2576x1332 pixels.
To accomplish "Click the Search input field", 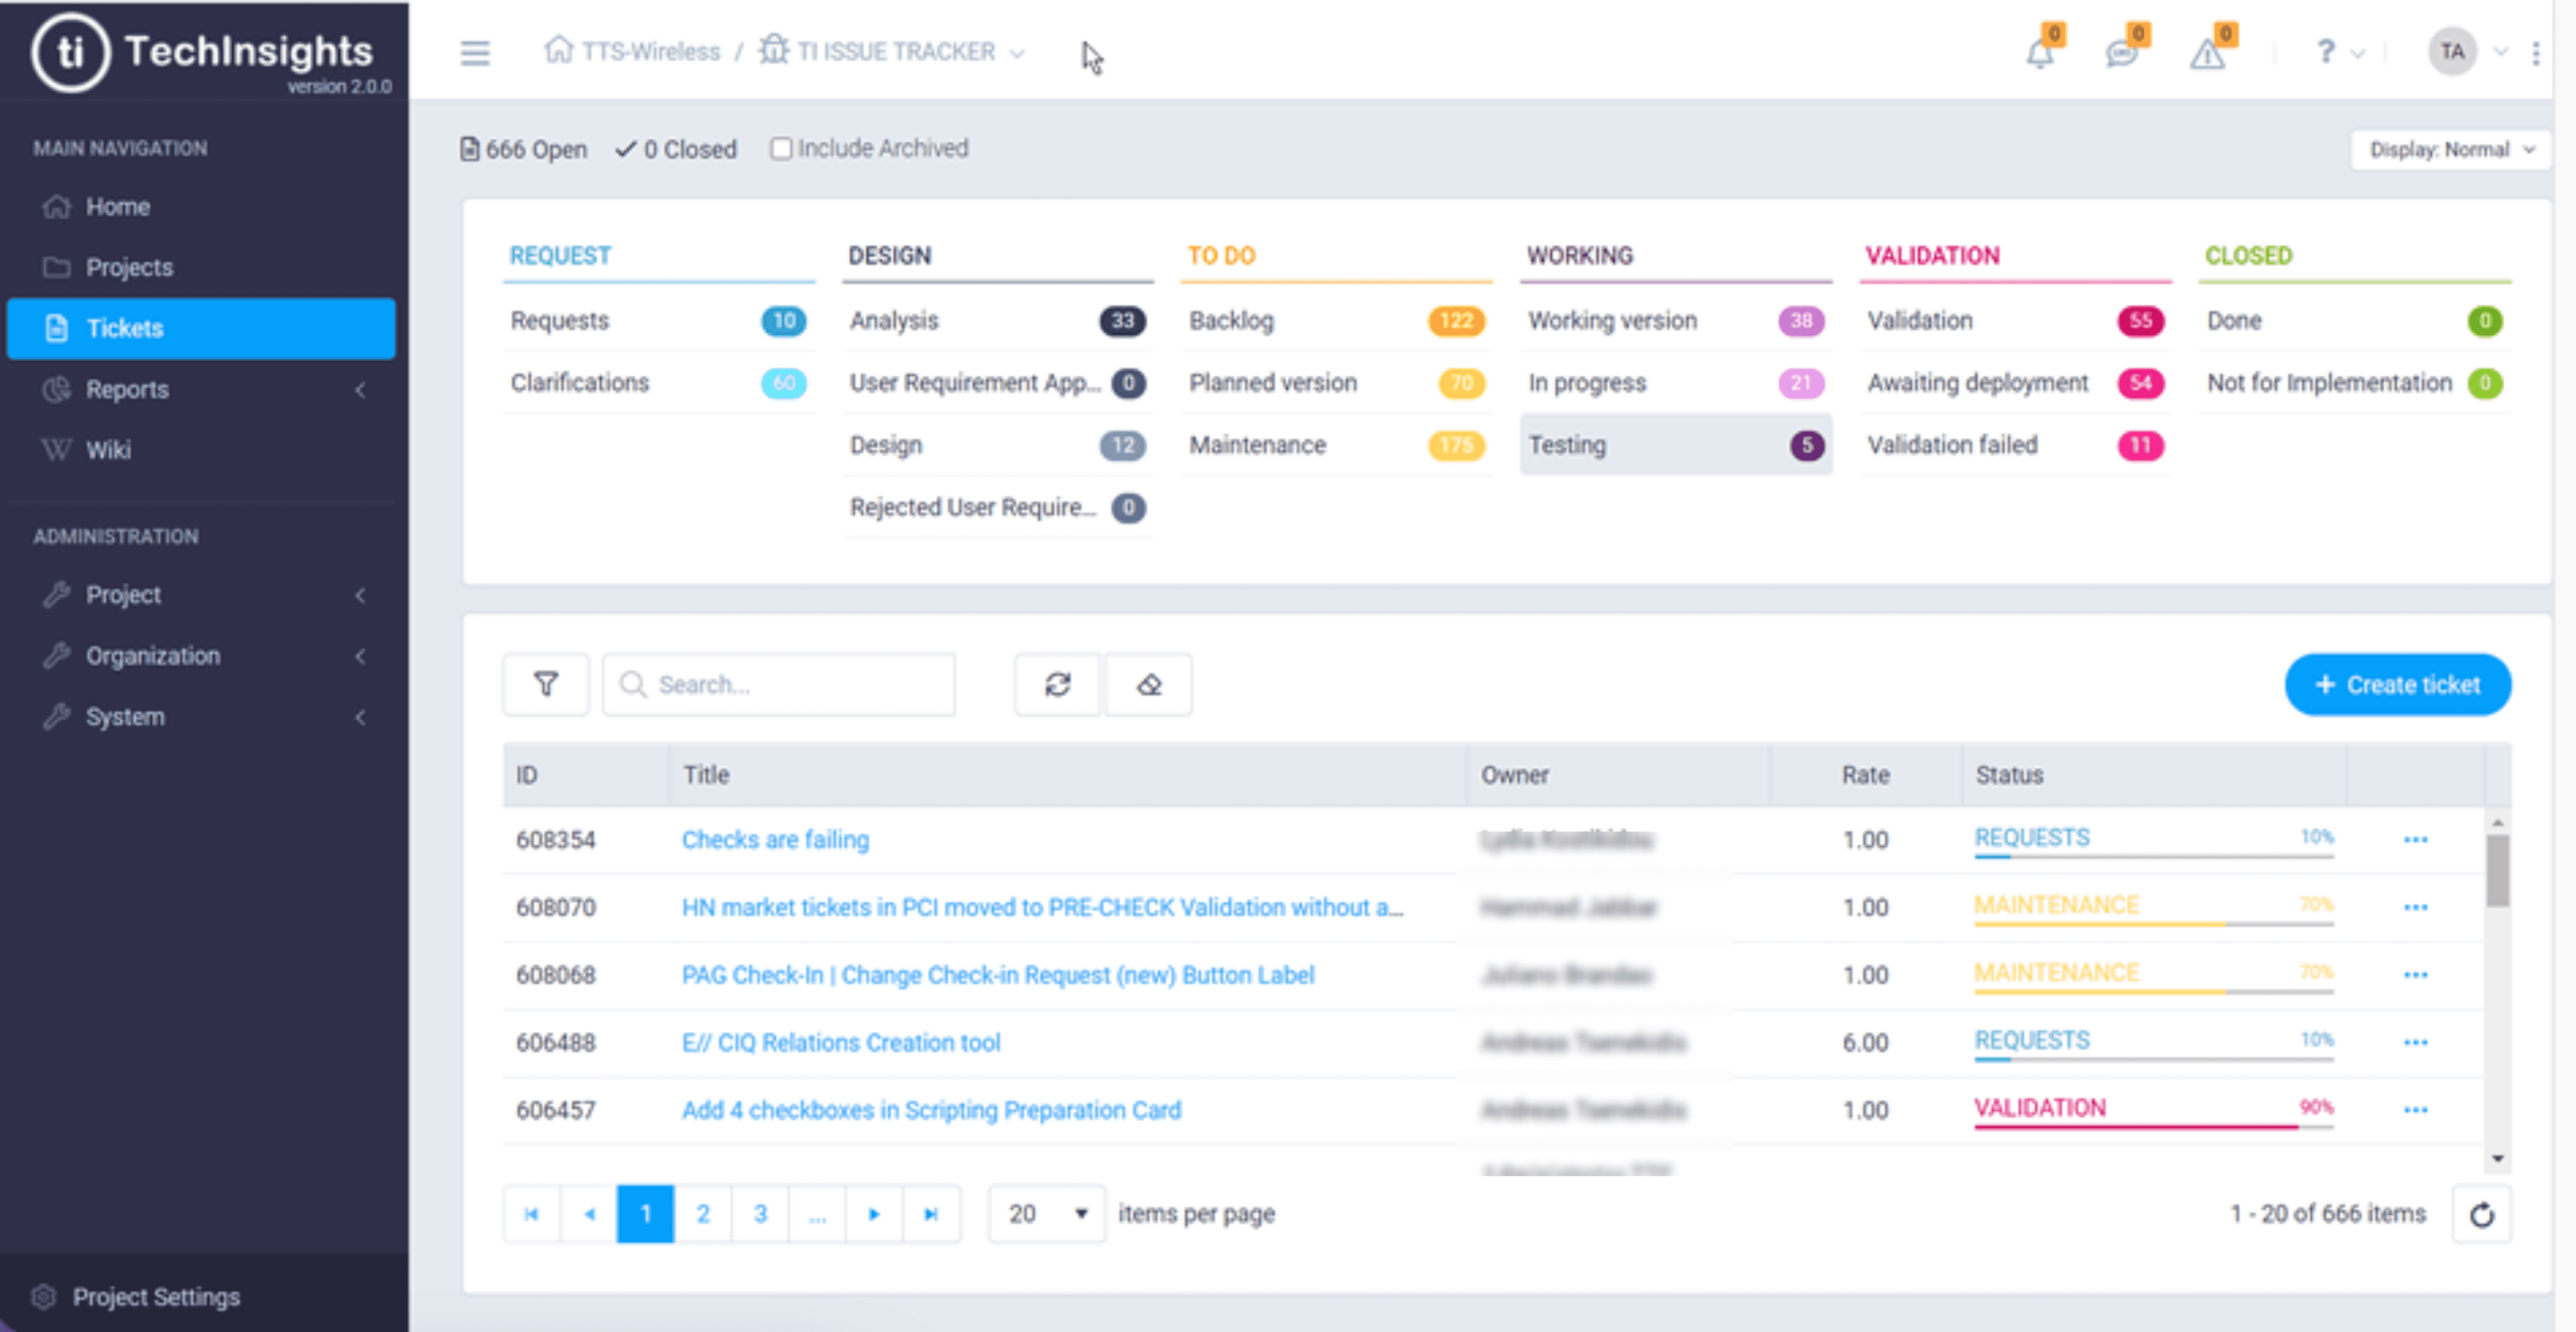I will pyautogui.click(x=790, y=684).
